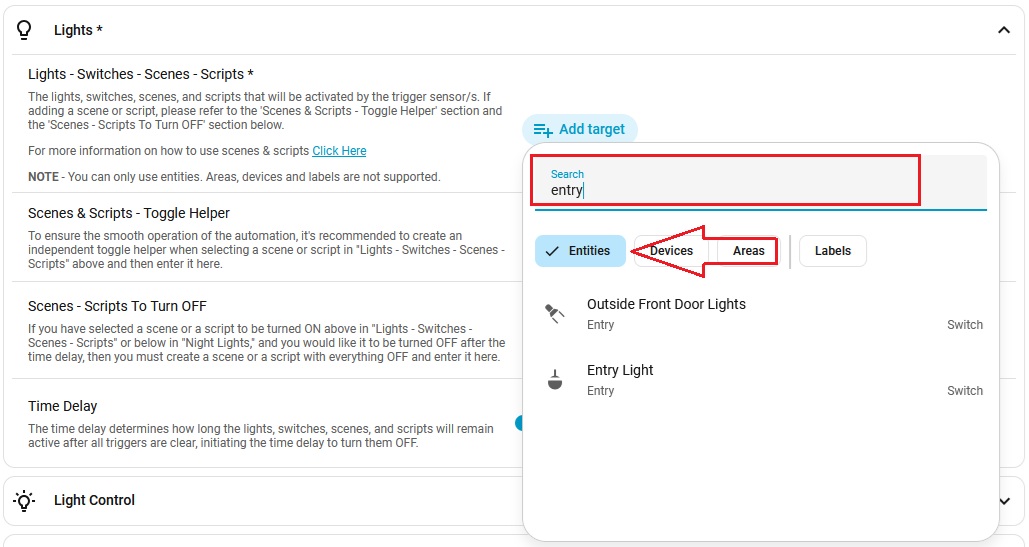Click the Light Control section title
Screen dimensions: 1029x547
94,500
